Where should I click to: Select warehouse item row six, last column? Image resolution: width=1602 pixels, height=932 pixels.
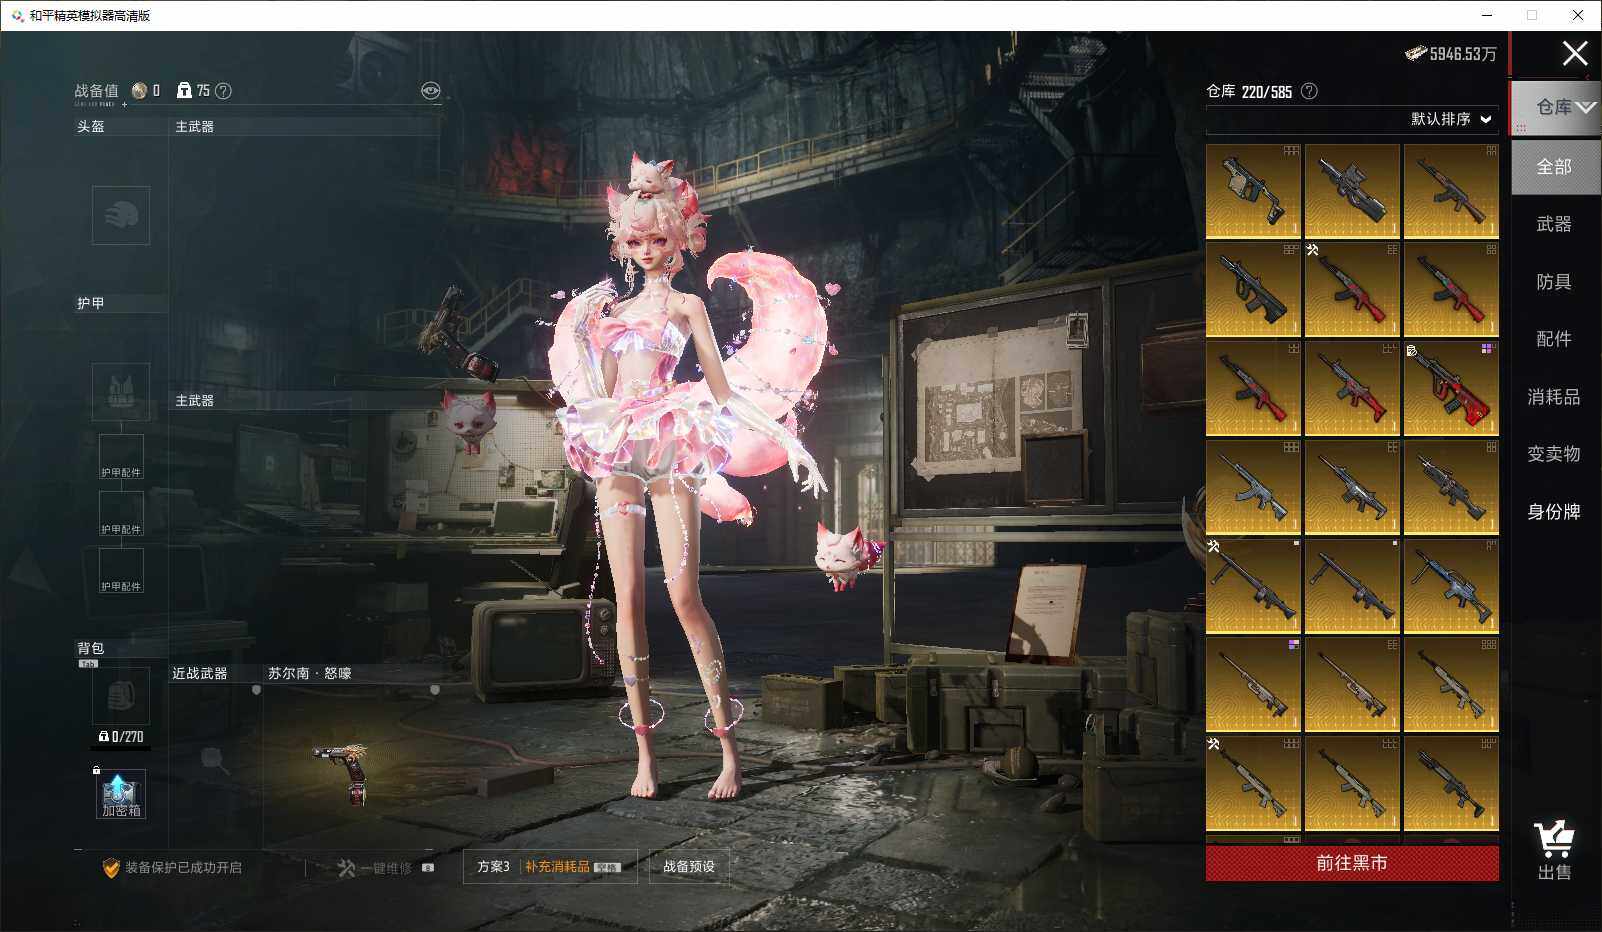click(x=1451, y=686)
